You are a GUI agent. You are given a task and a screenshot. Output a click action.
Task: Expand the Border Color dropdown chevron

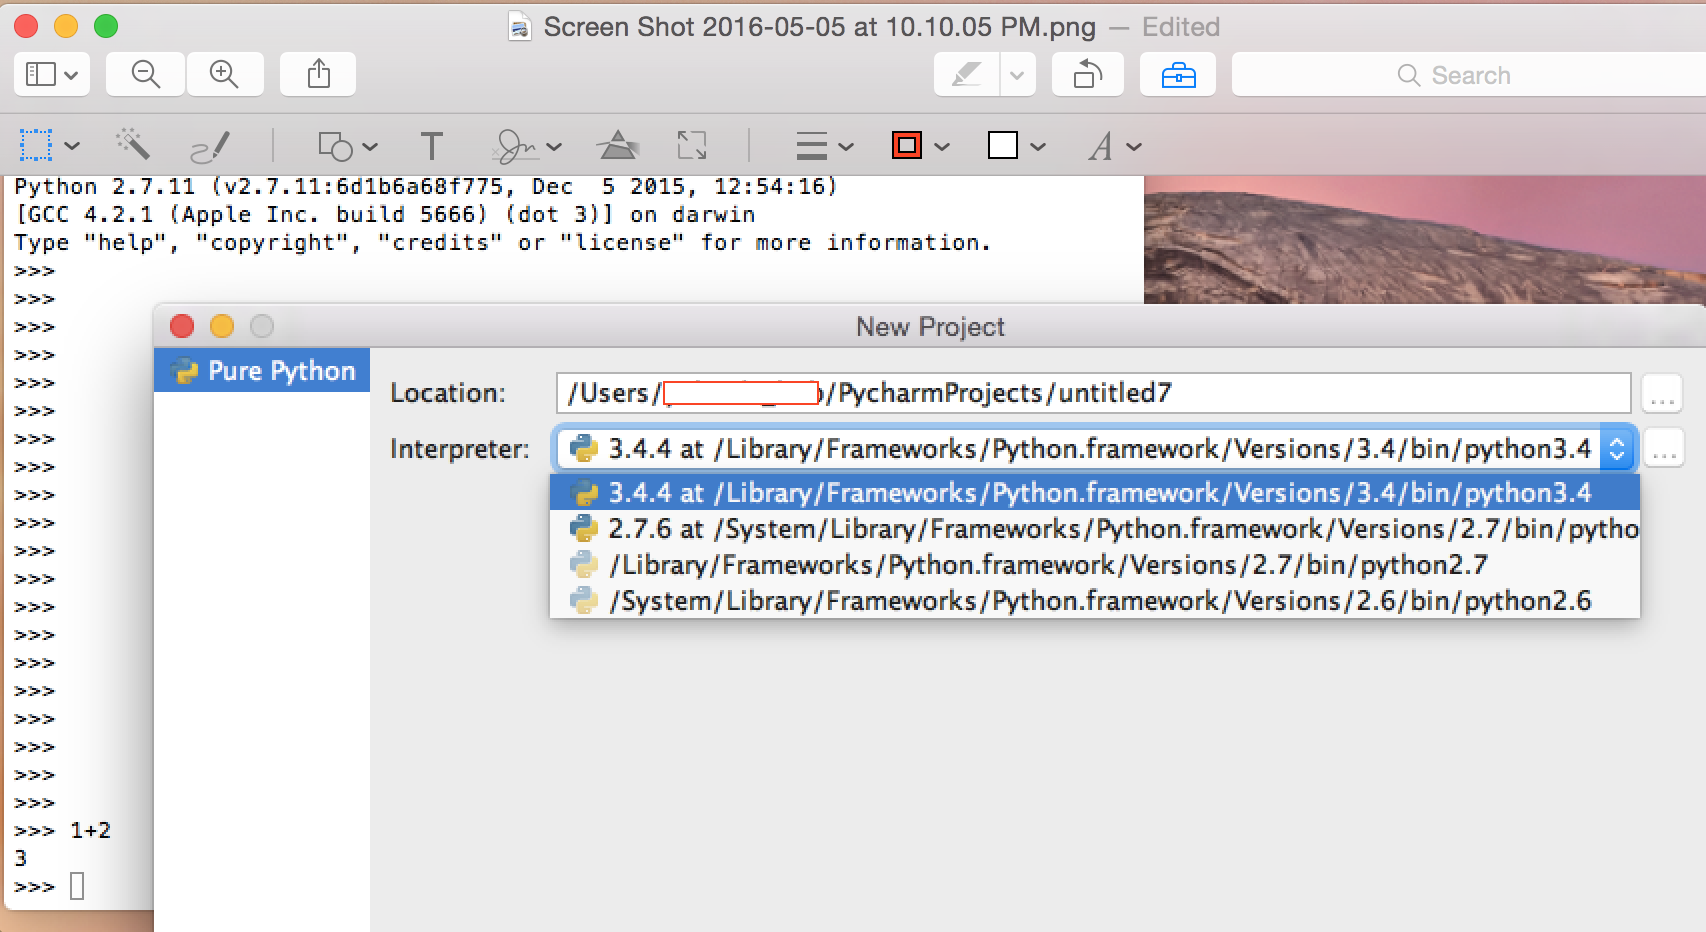942,147
